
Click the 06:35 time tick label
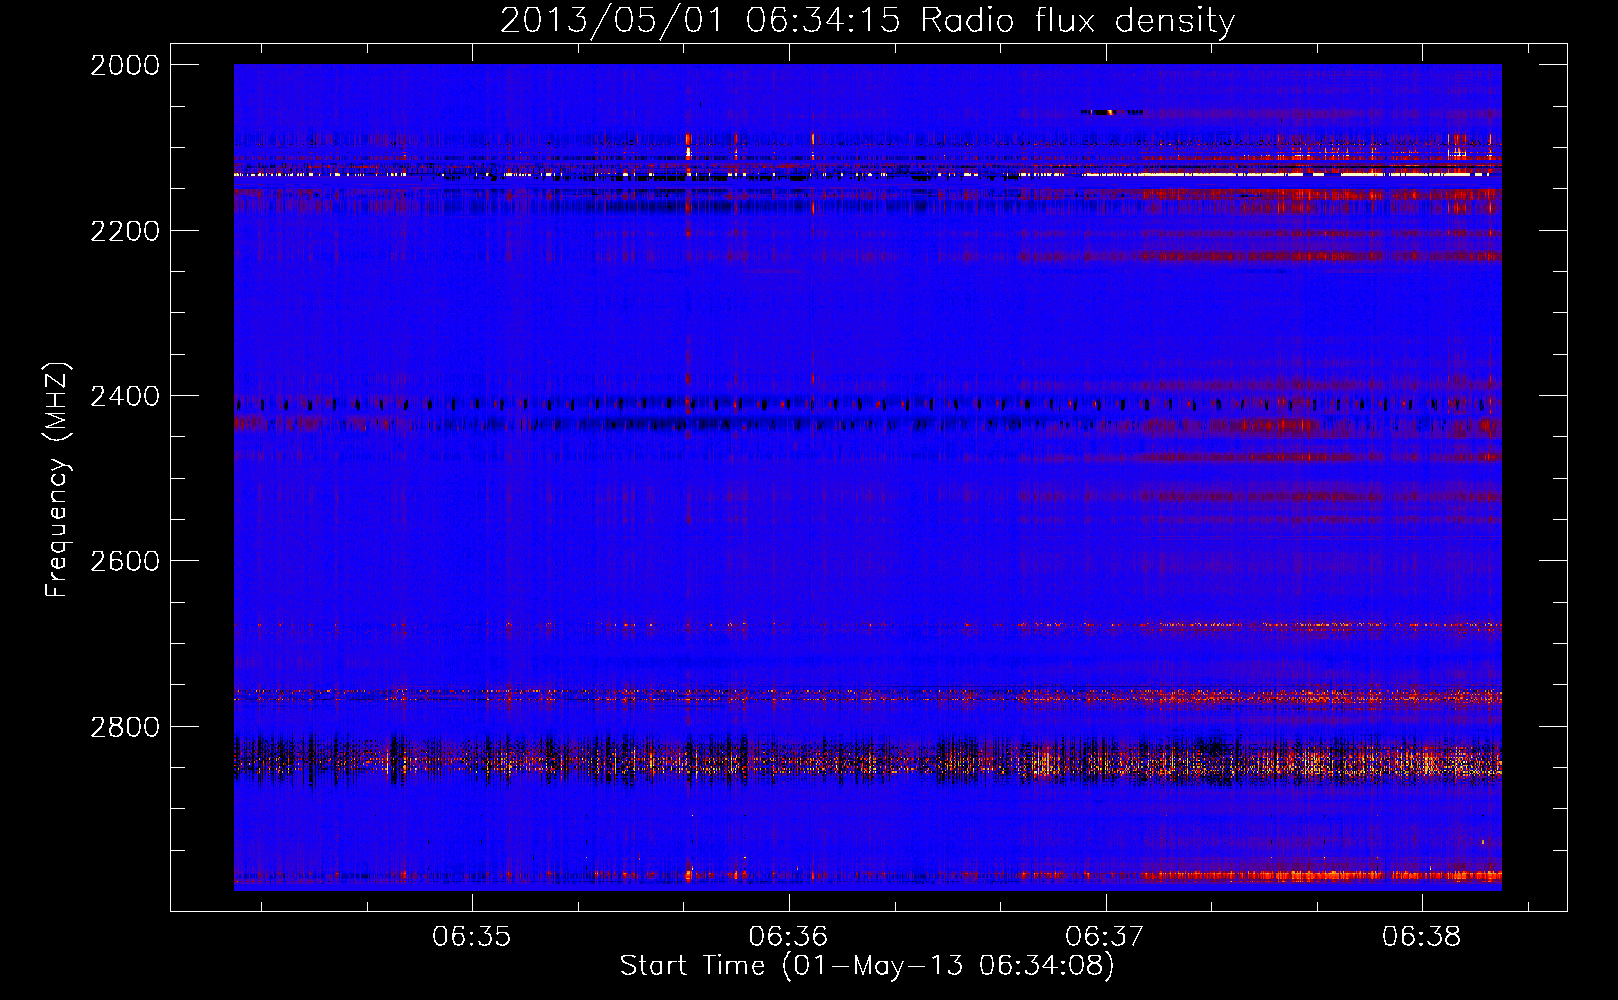tap(472, 936)
